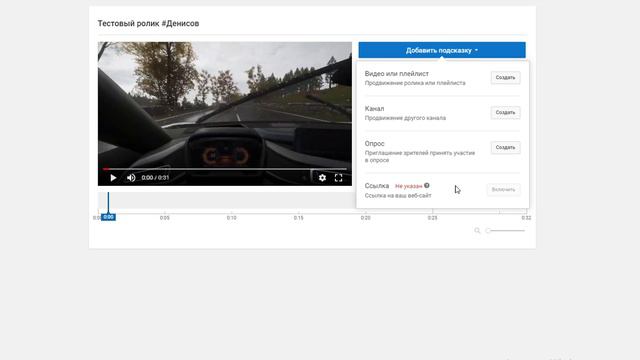
Task: Click the Включить button for Ссылка
Action: pos(503,190)
